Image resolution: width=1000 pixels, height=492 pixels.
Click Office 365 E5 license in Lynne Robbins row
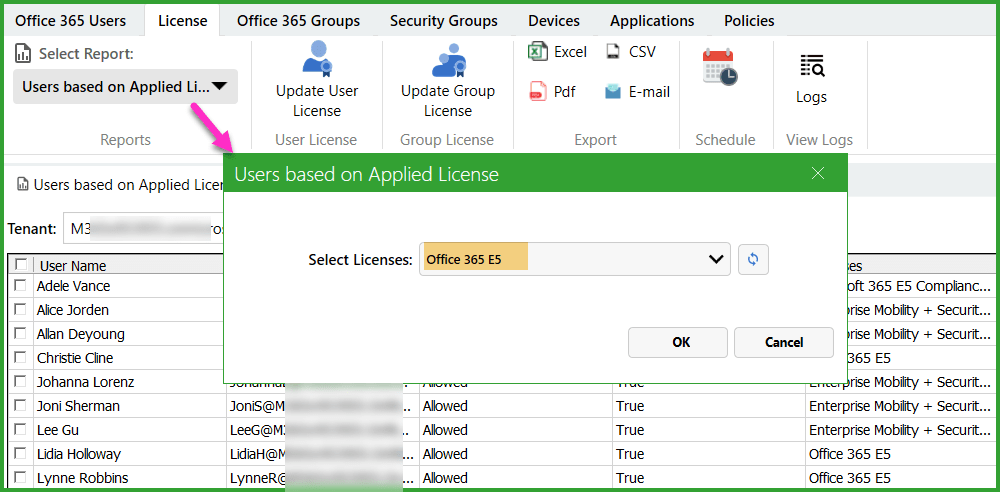coord(849,478)
